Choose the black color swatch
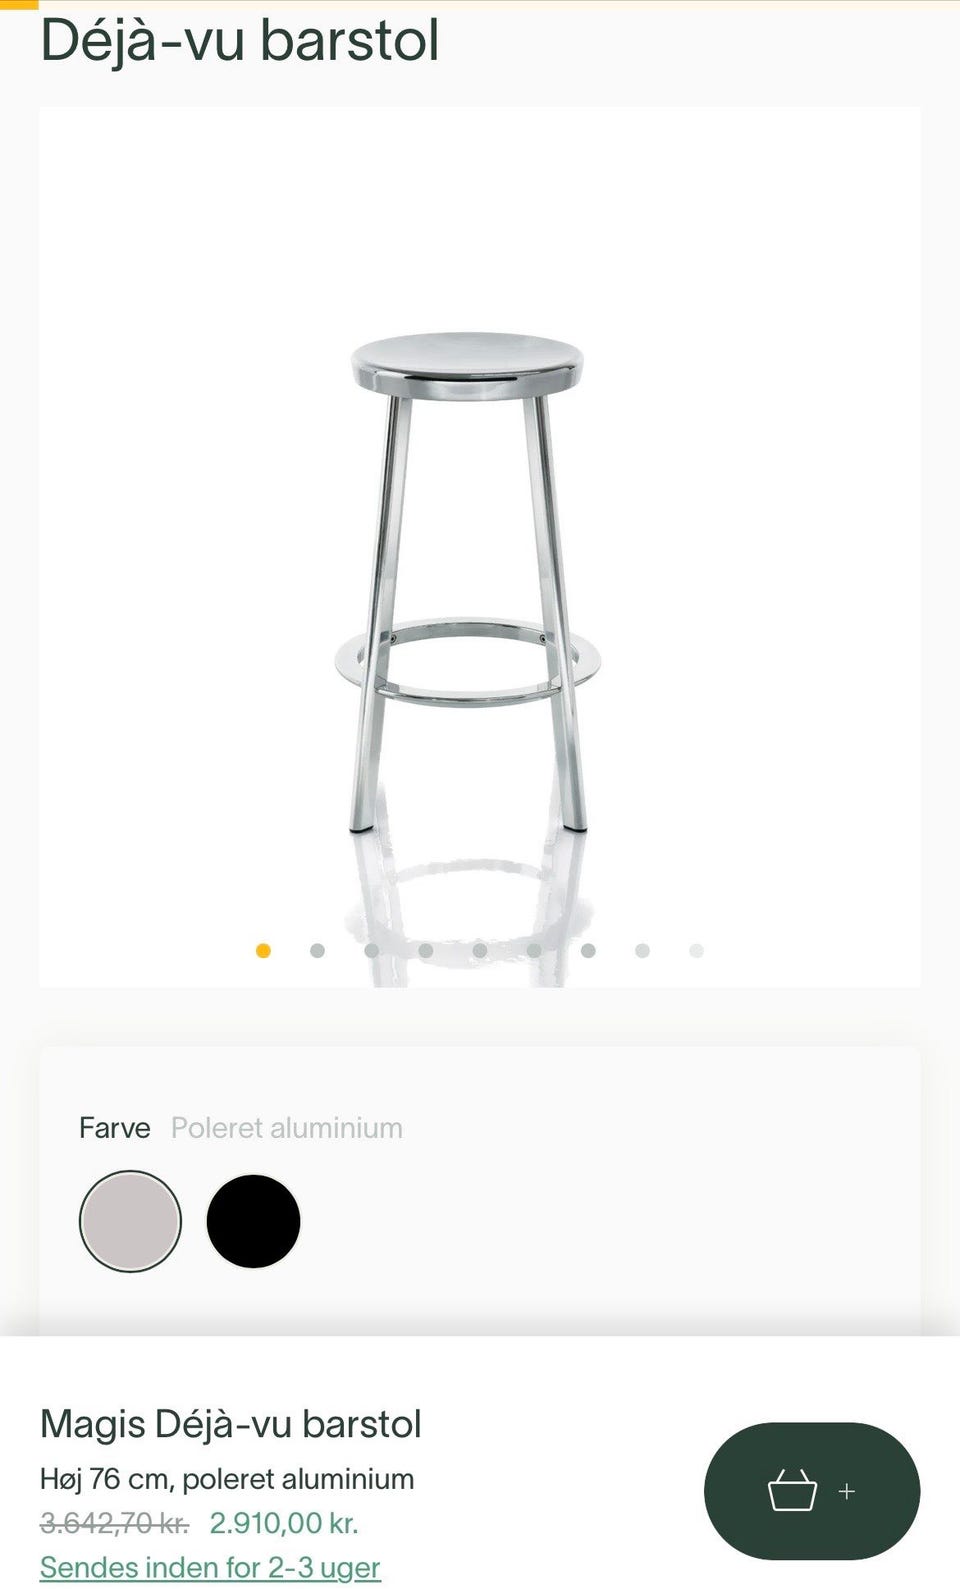 point(253,1221)
